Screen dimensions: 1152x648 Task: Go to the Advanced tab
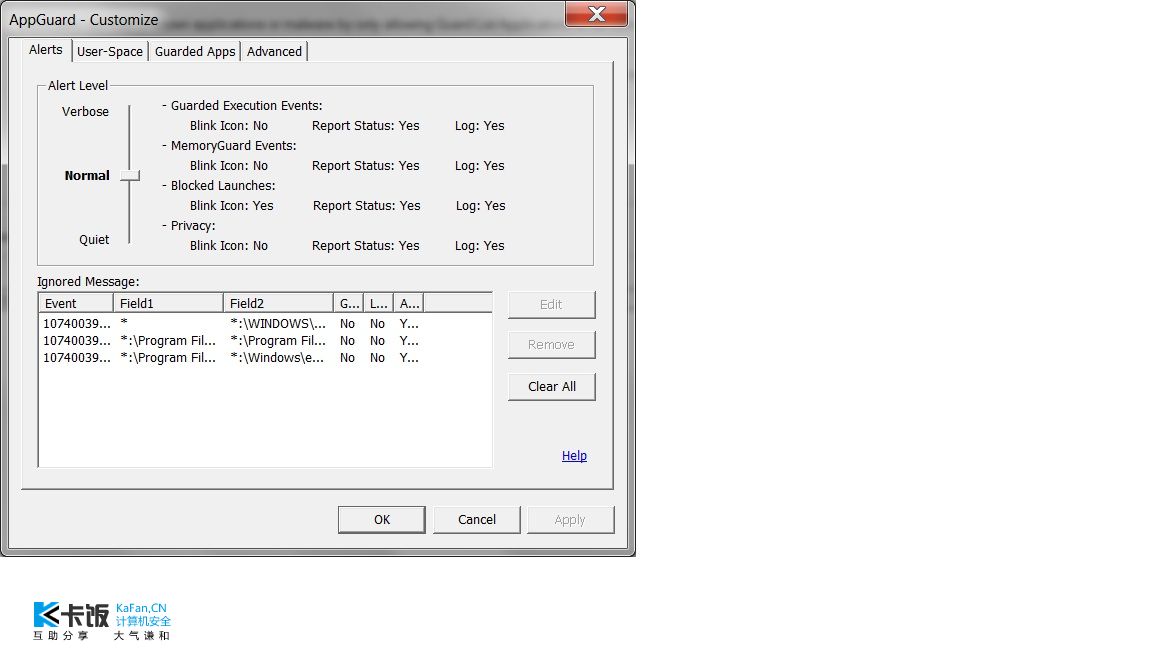pyautogui.click(x=274, y=51)
